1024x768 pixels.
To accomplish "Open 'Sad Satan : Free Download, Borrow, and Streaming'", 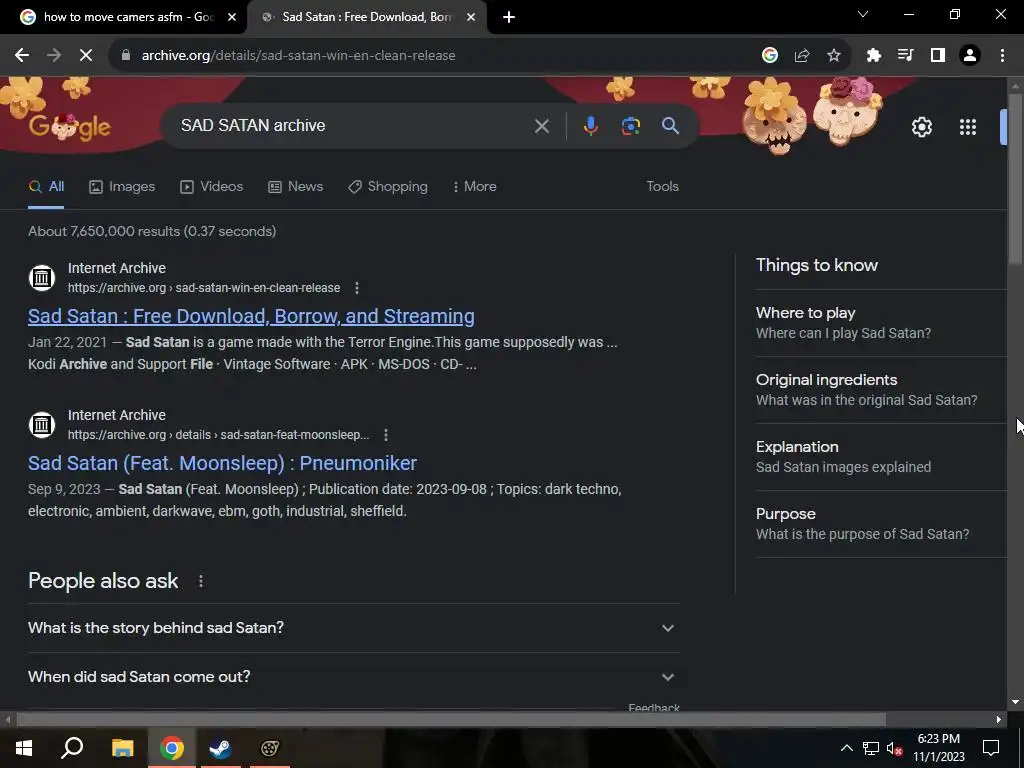I will (x=251, y=316).
